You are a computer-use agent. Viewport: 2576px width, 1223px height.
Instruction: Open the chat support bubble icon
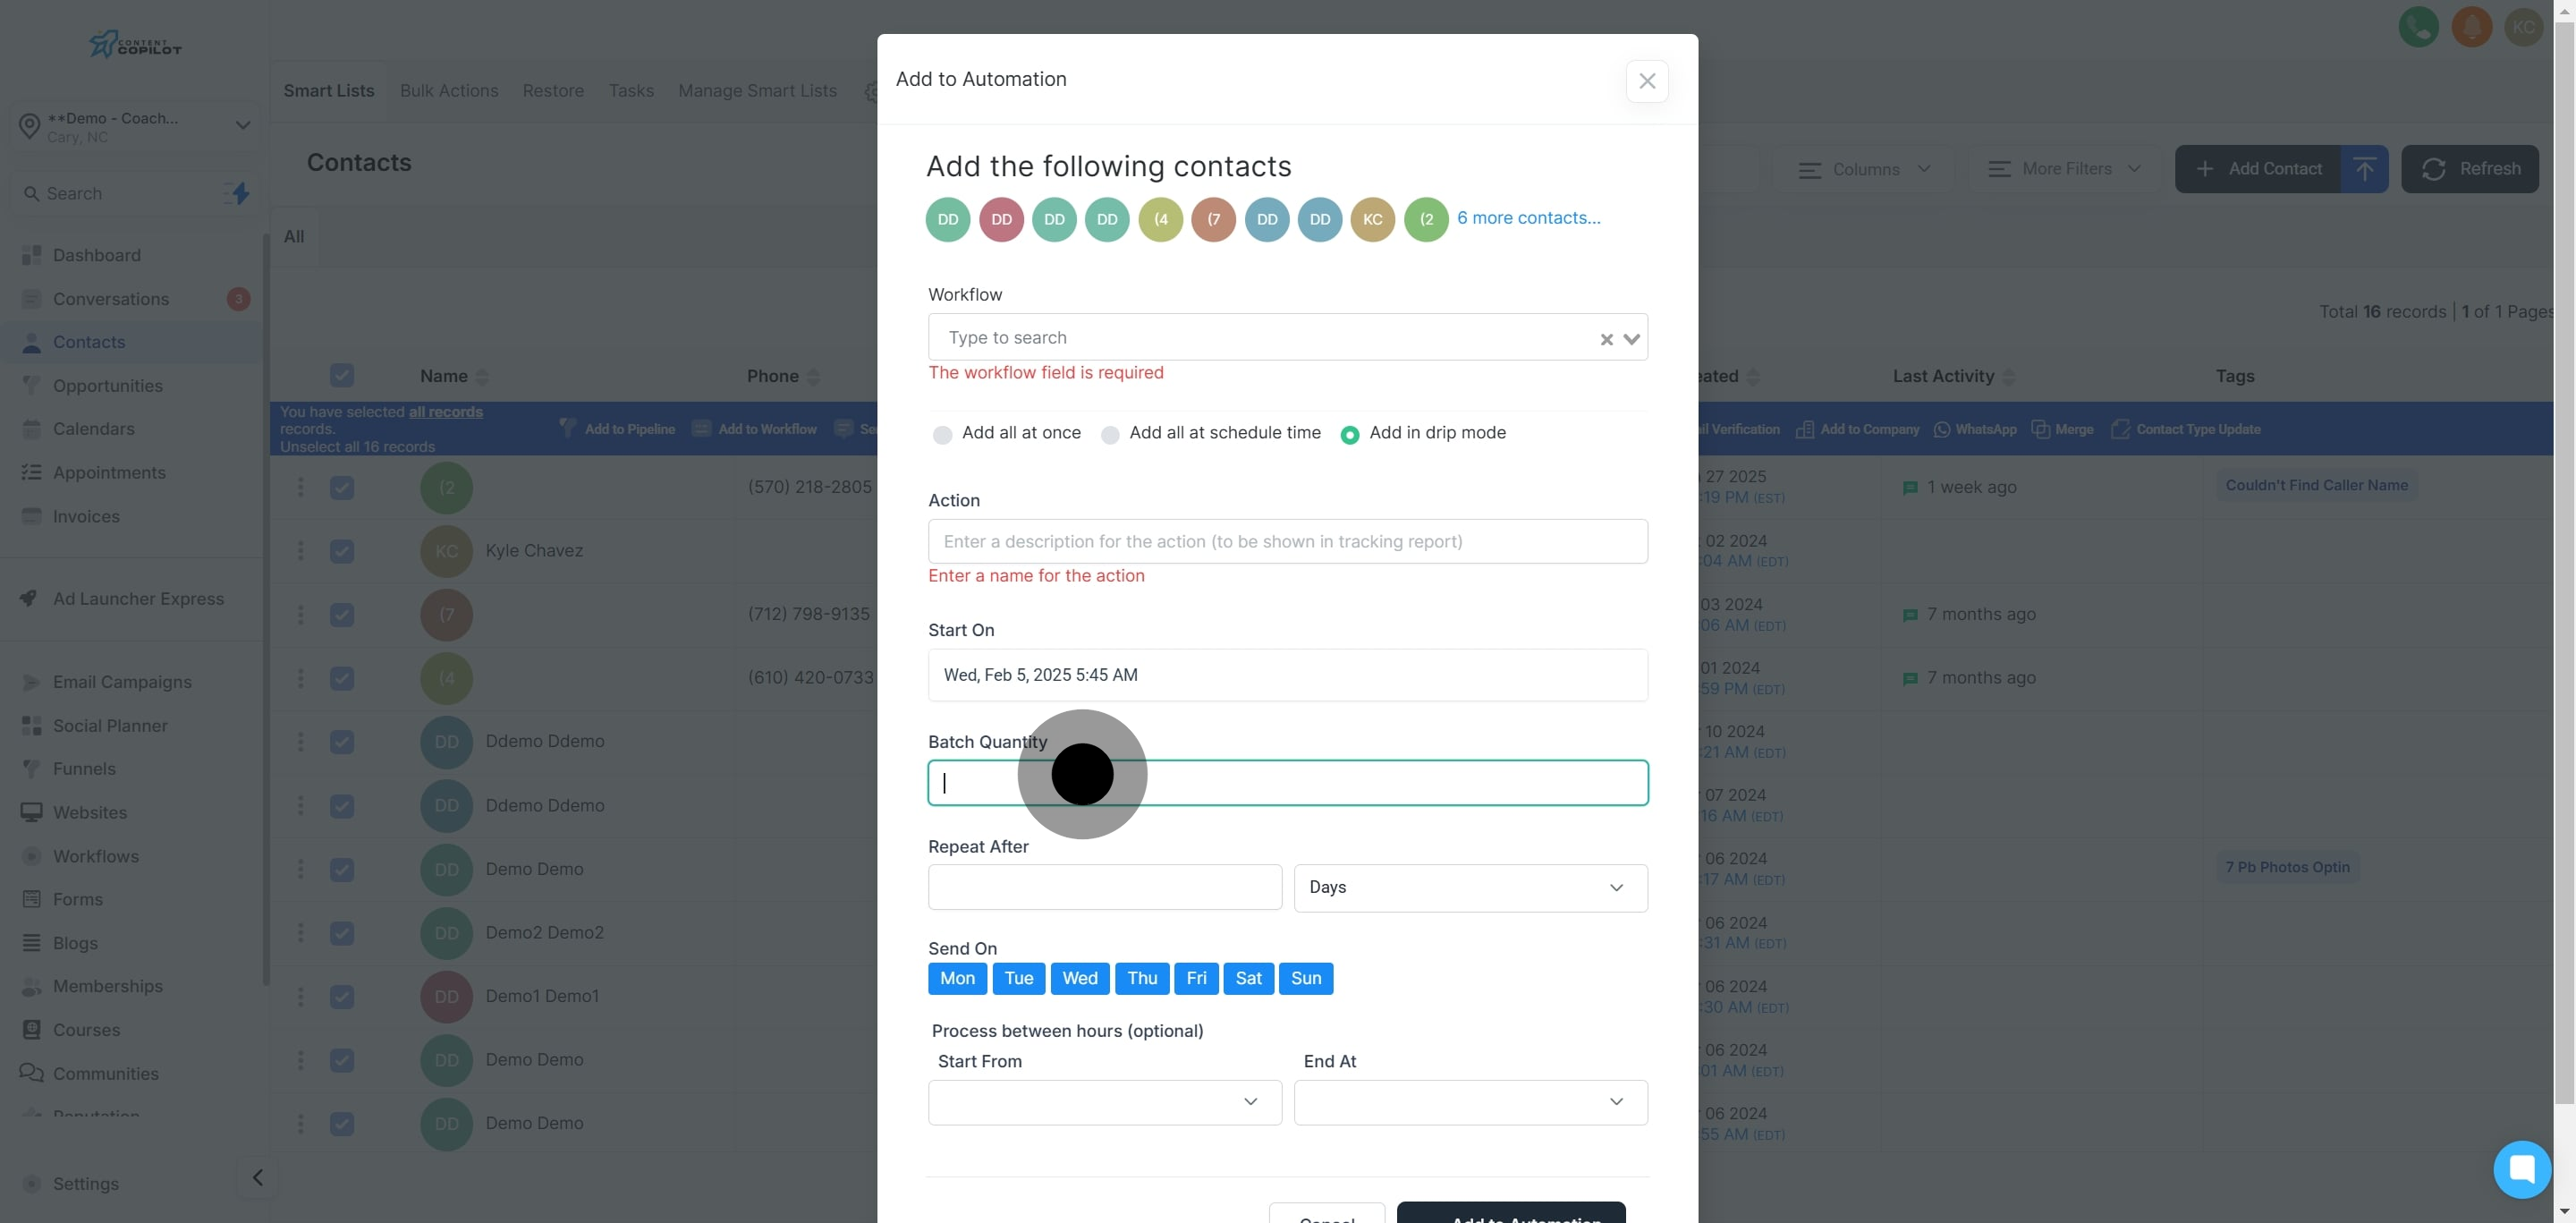(x=2521, y=1168)
